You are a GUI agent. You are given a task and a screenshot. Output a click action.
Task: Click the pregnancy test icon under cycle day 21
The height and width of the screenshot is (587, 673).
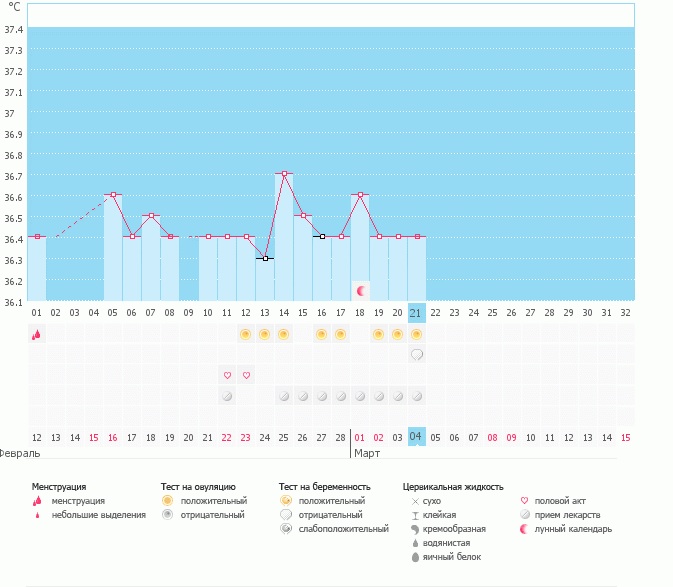pos(417,355)
